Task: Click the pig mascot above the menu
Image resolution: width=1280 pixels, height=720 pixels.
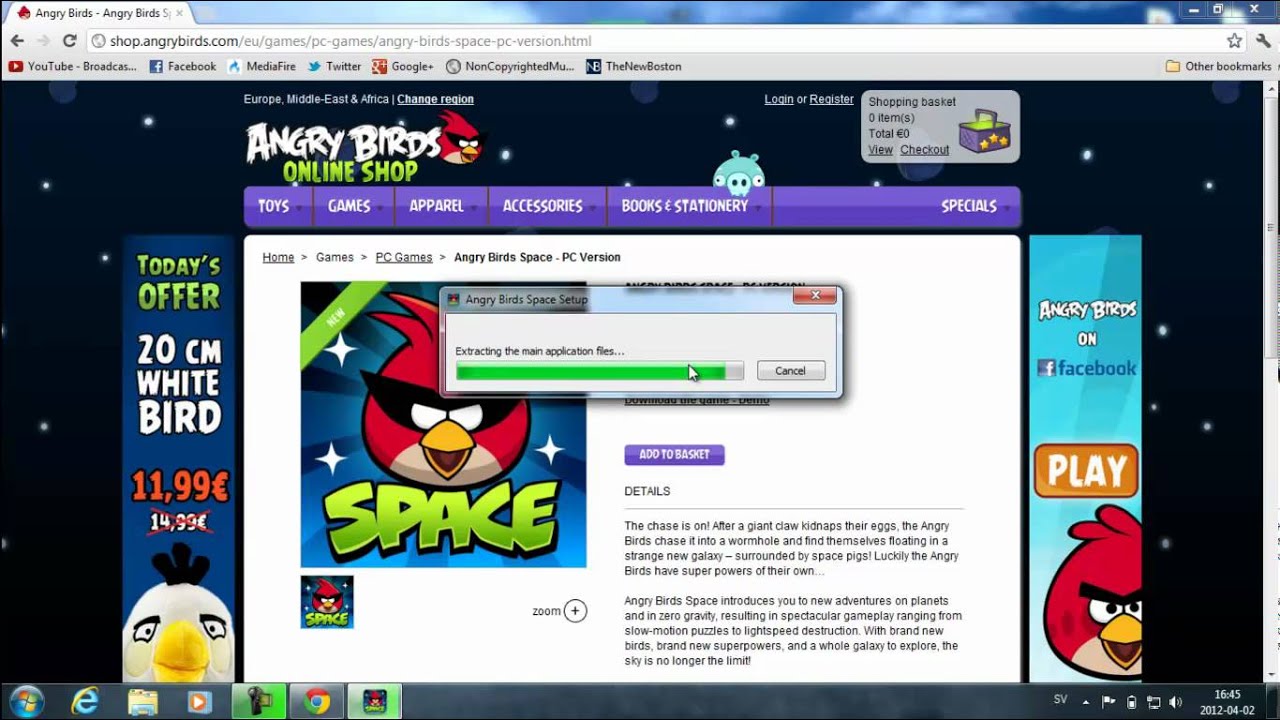Action: 738,172
